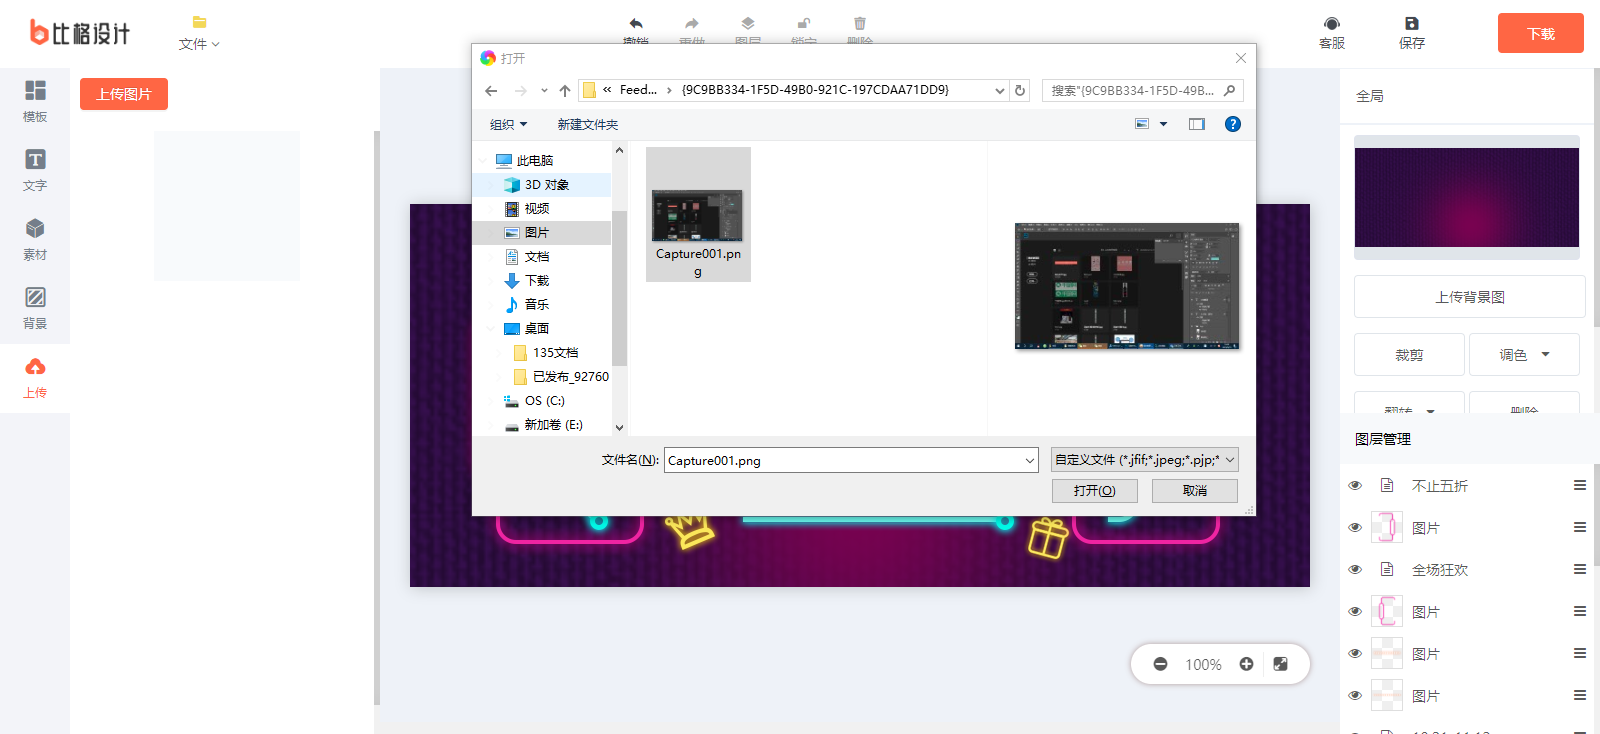Image resolution: width=1600 pixels, height=734 pixels.
Task: Select 图片 folder in navigation tree
Action: point(537,233)
